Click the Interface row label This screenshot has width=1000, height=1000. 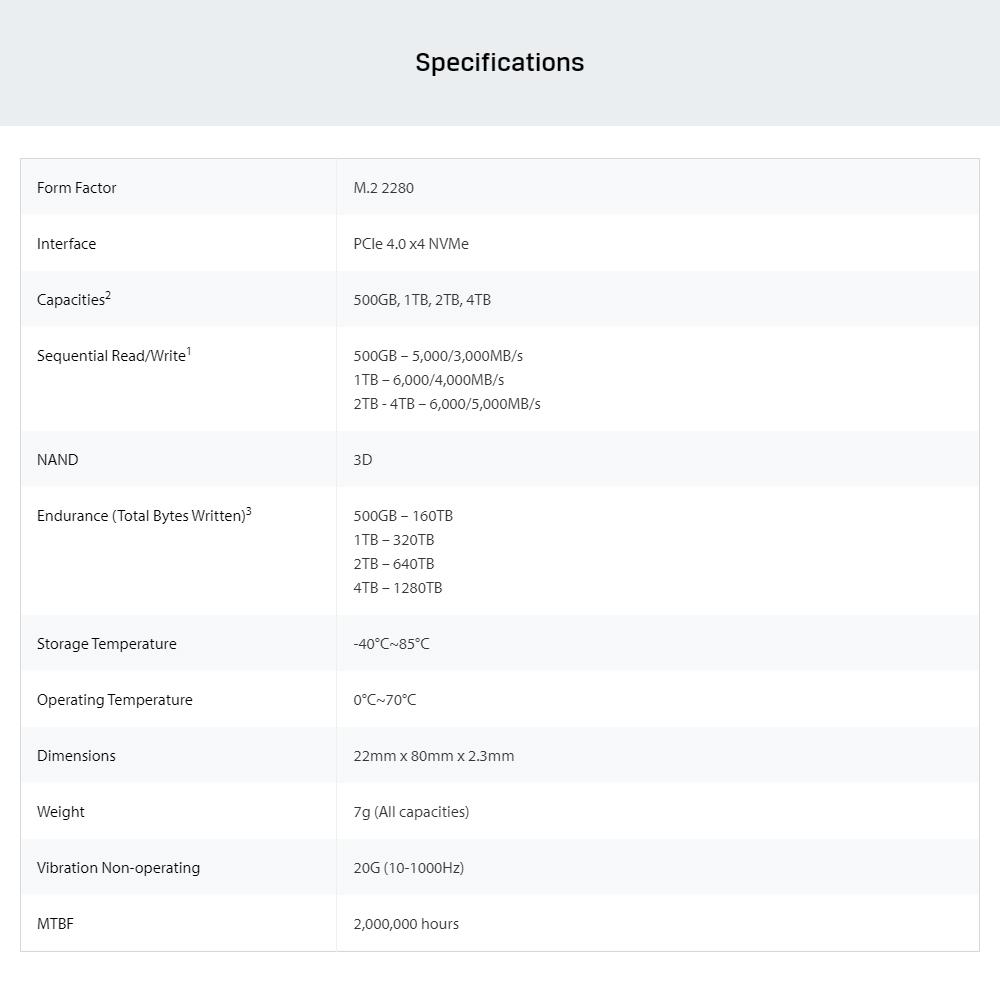click(67, 244)
